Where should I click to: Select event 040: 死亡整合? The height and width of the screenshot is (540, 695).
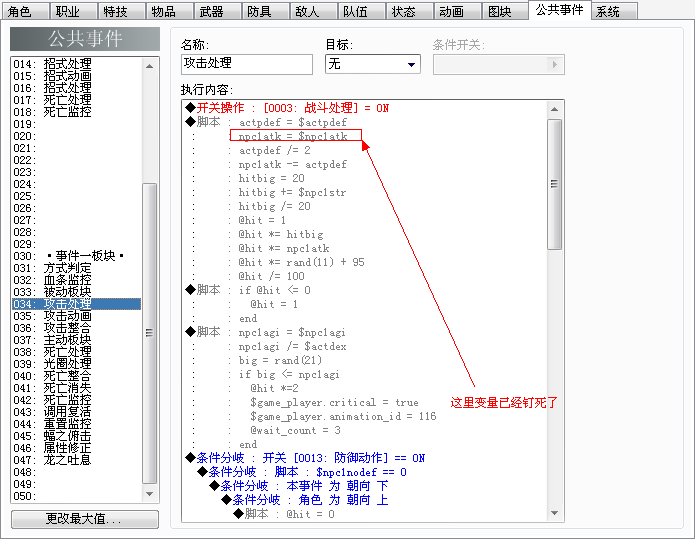click(76, 376)
